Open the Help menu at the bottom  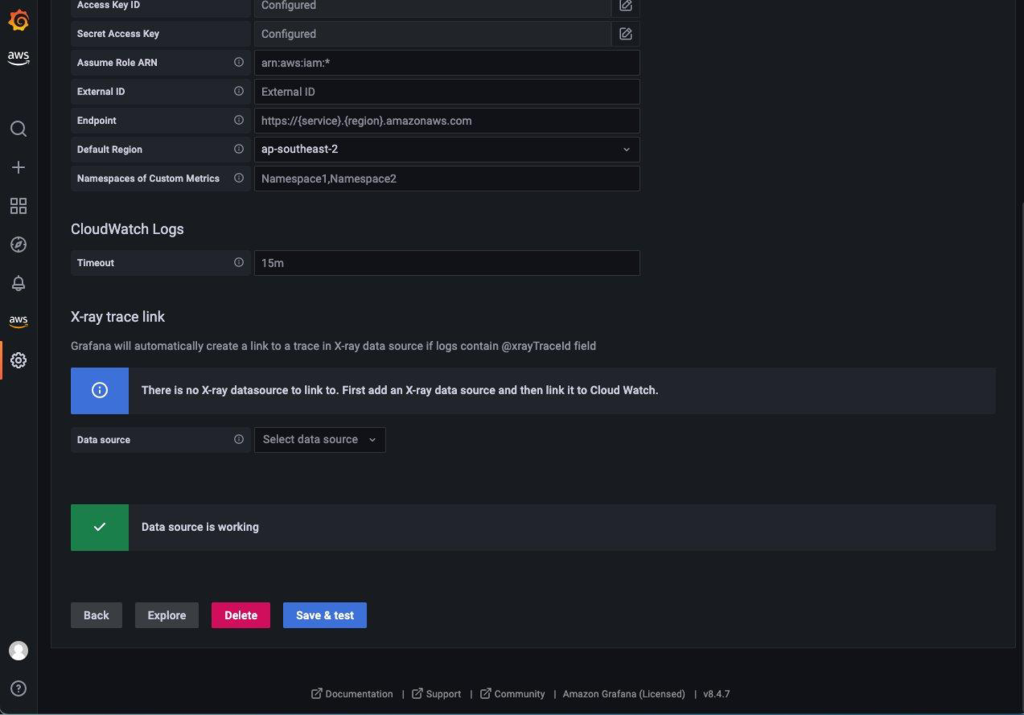18,688
